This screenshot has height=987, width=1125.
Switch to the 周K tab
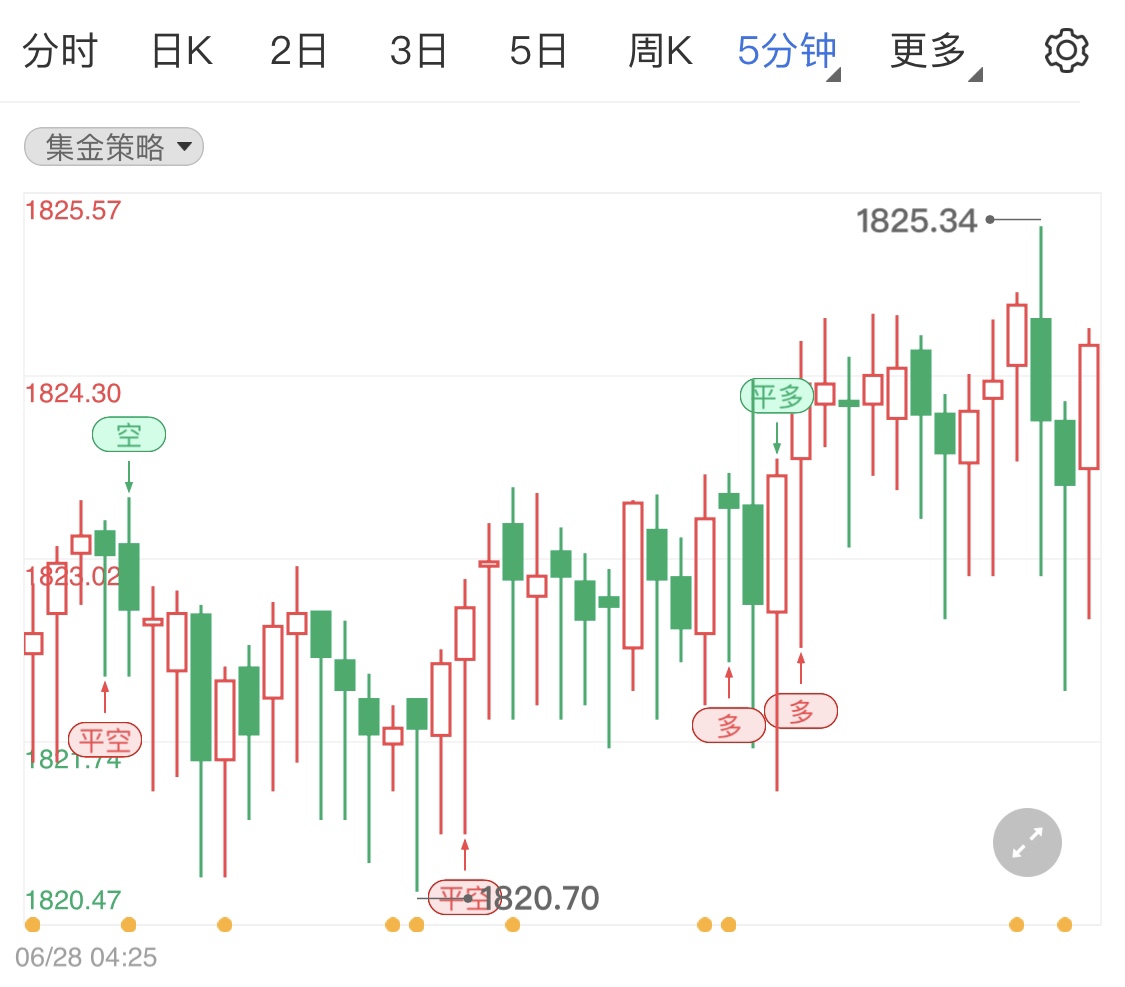pos(660,51)
